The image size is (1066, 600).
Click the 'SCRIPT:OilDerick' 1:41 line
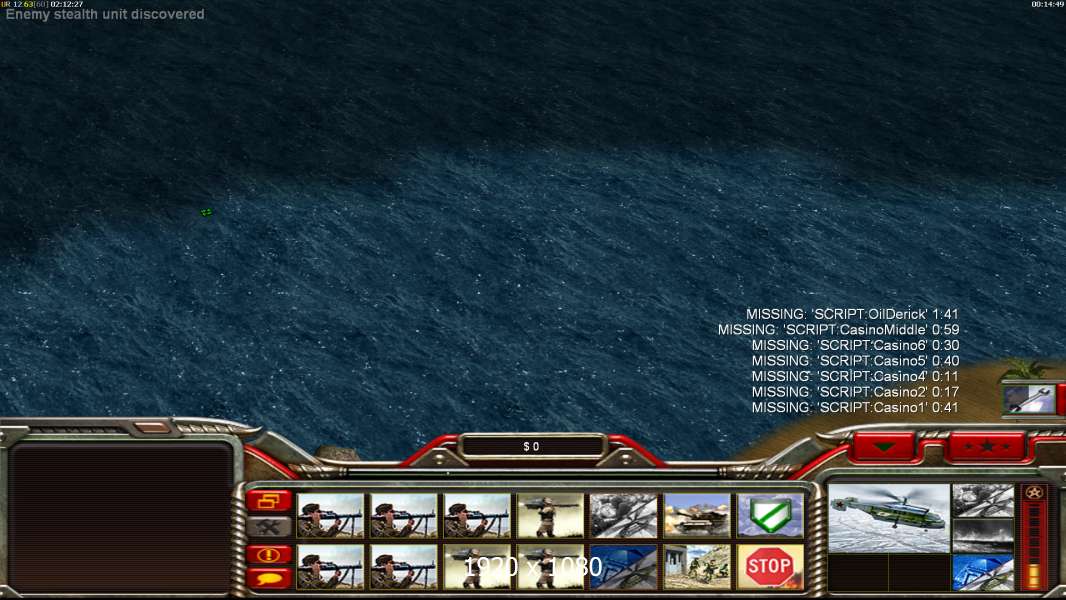pyautogui.click(x=852, y=314)
